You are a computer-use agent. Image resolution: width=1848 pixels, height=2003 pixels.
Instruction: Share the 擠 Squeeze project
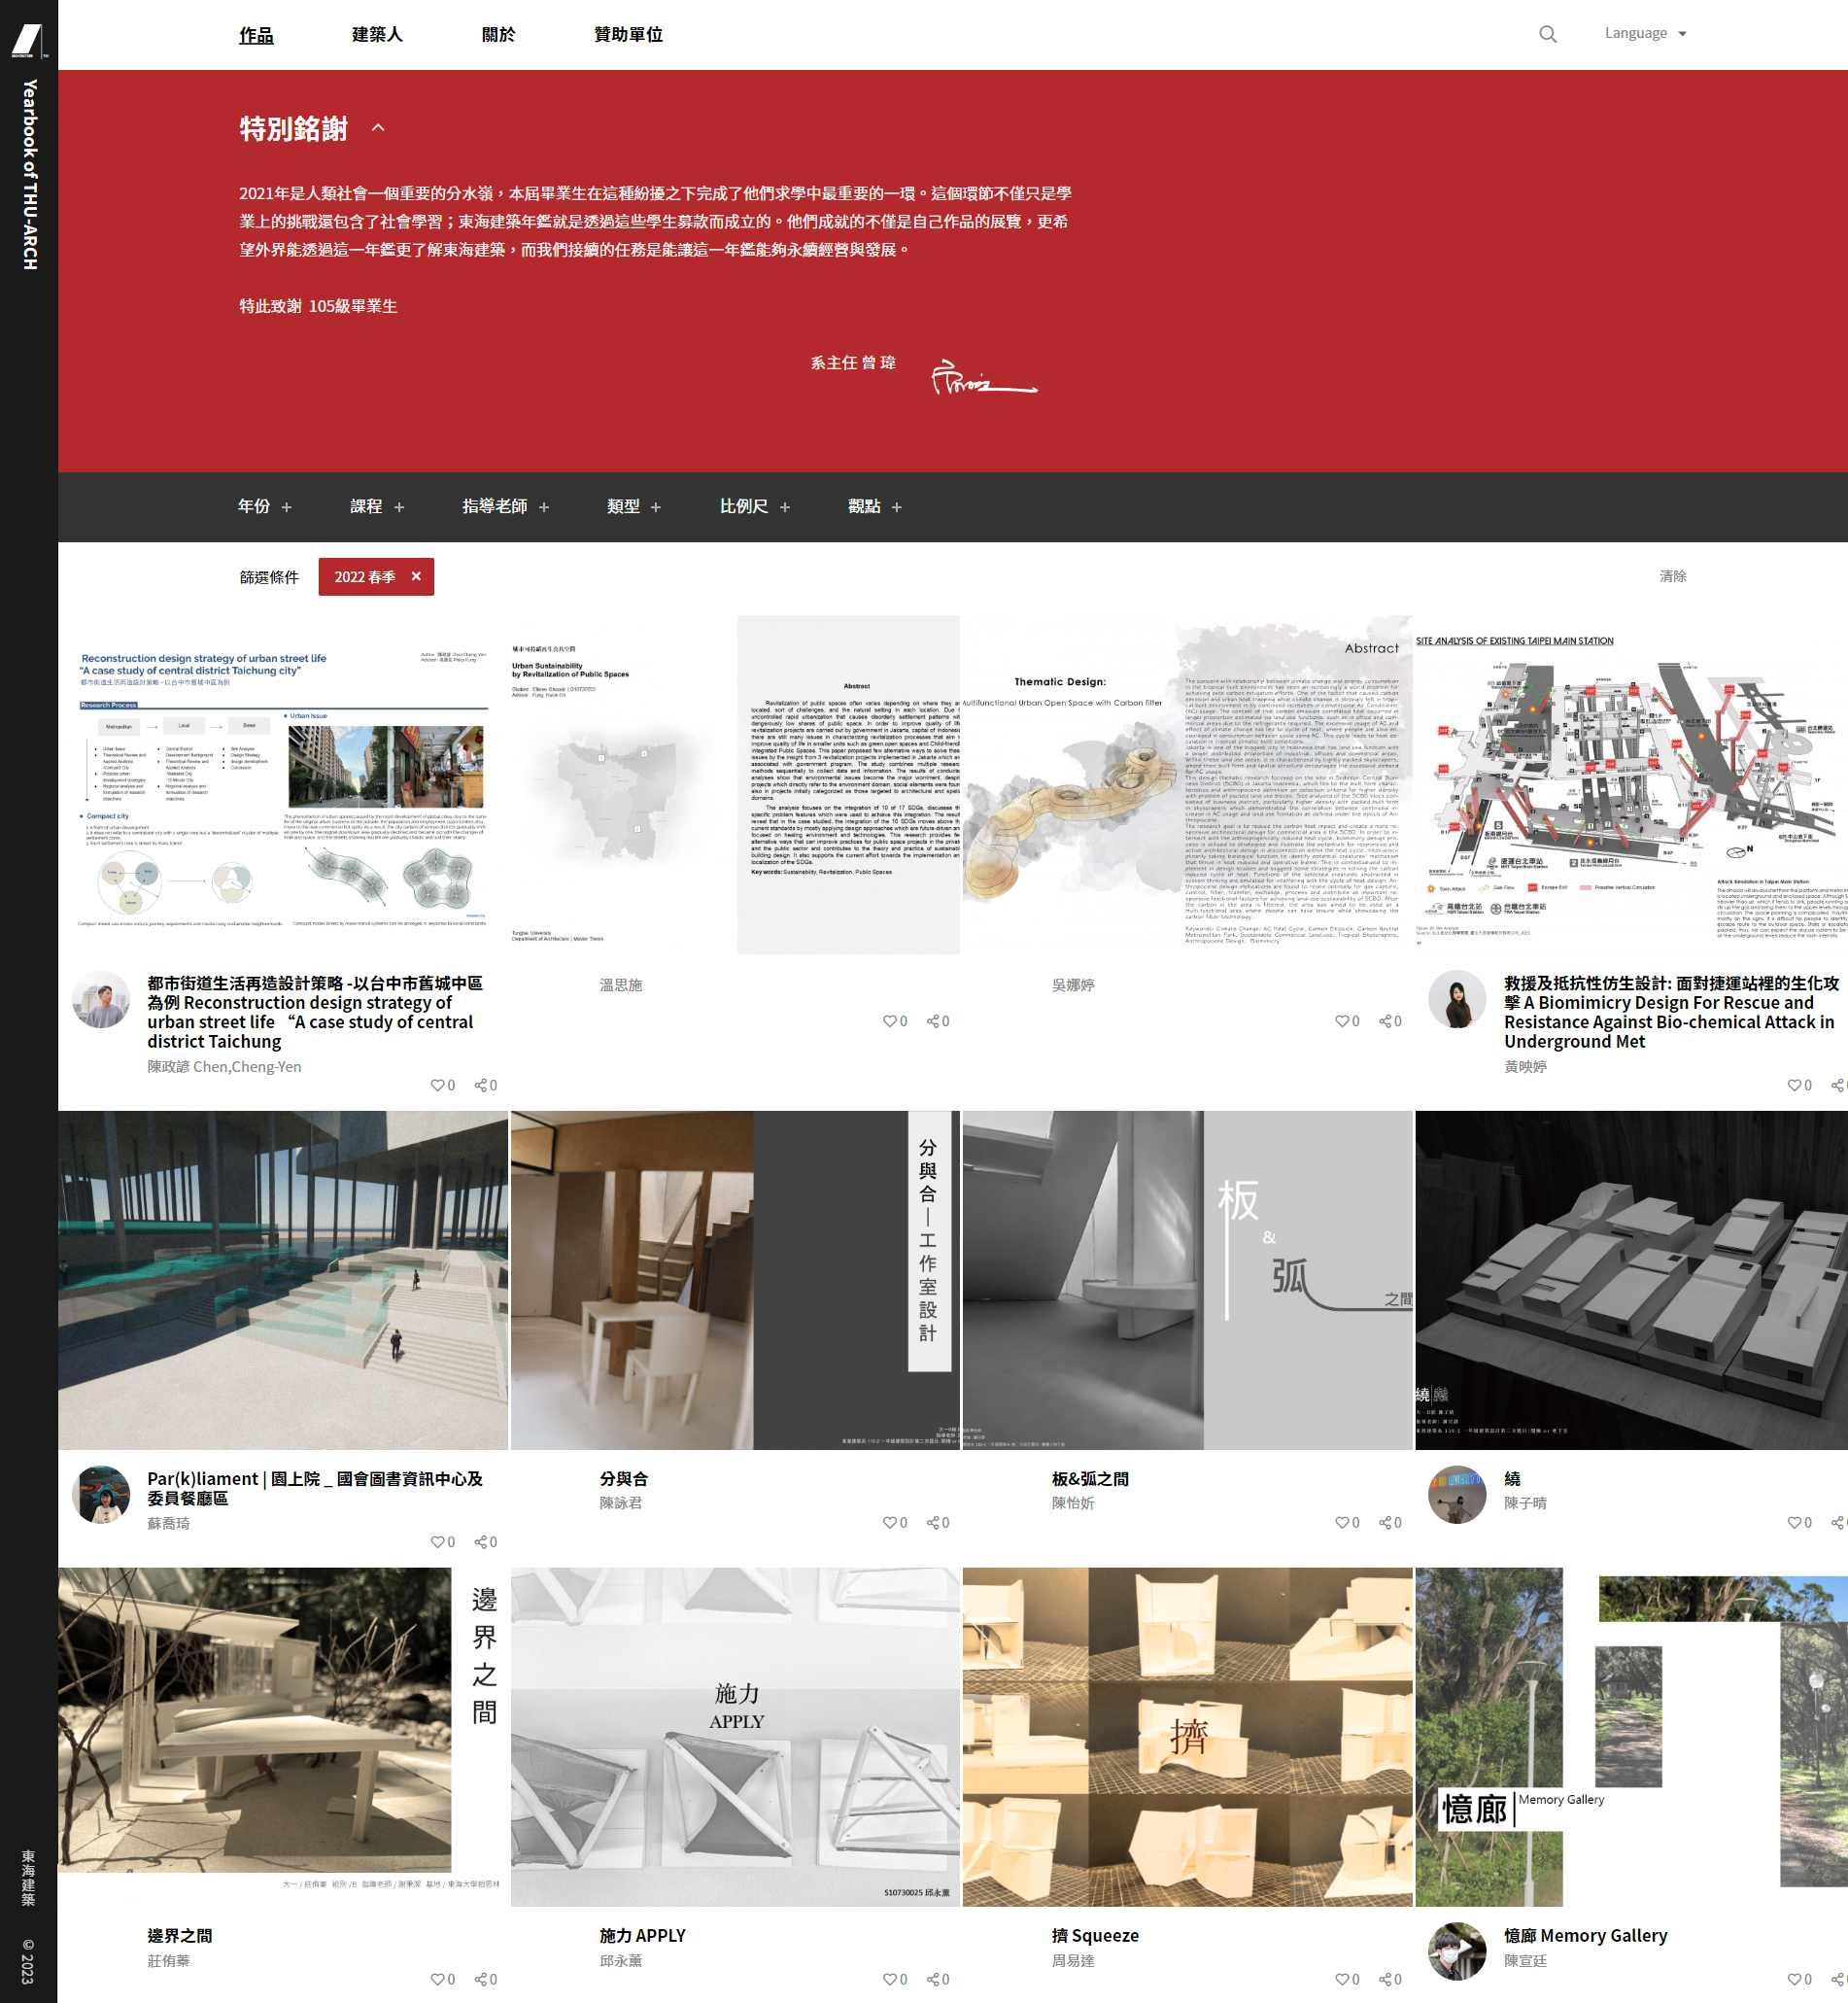click(1385, 1979)
